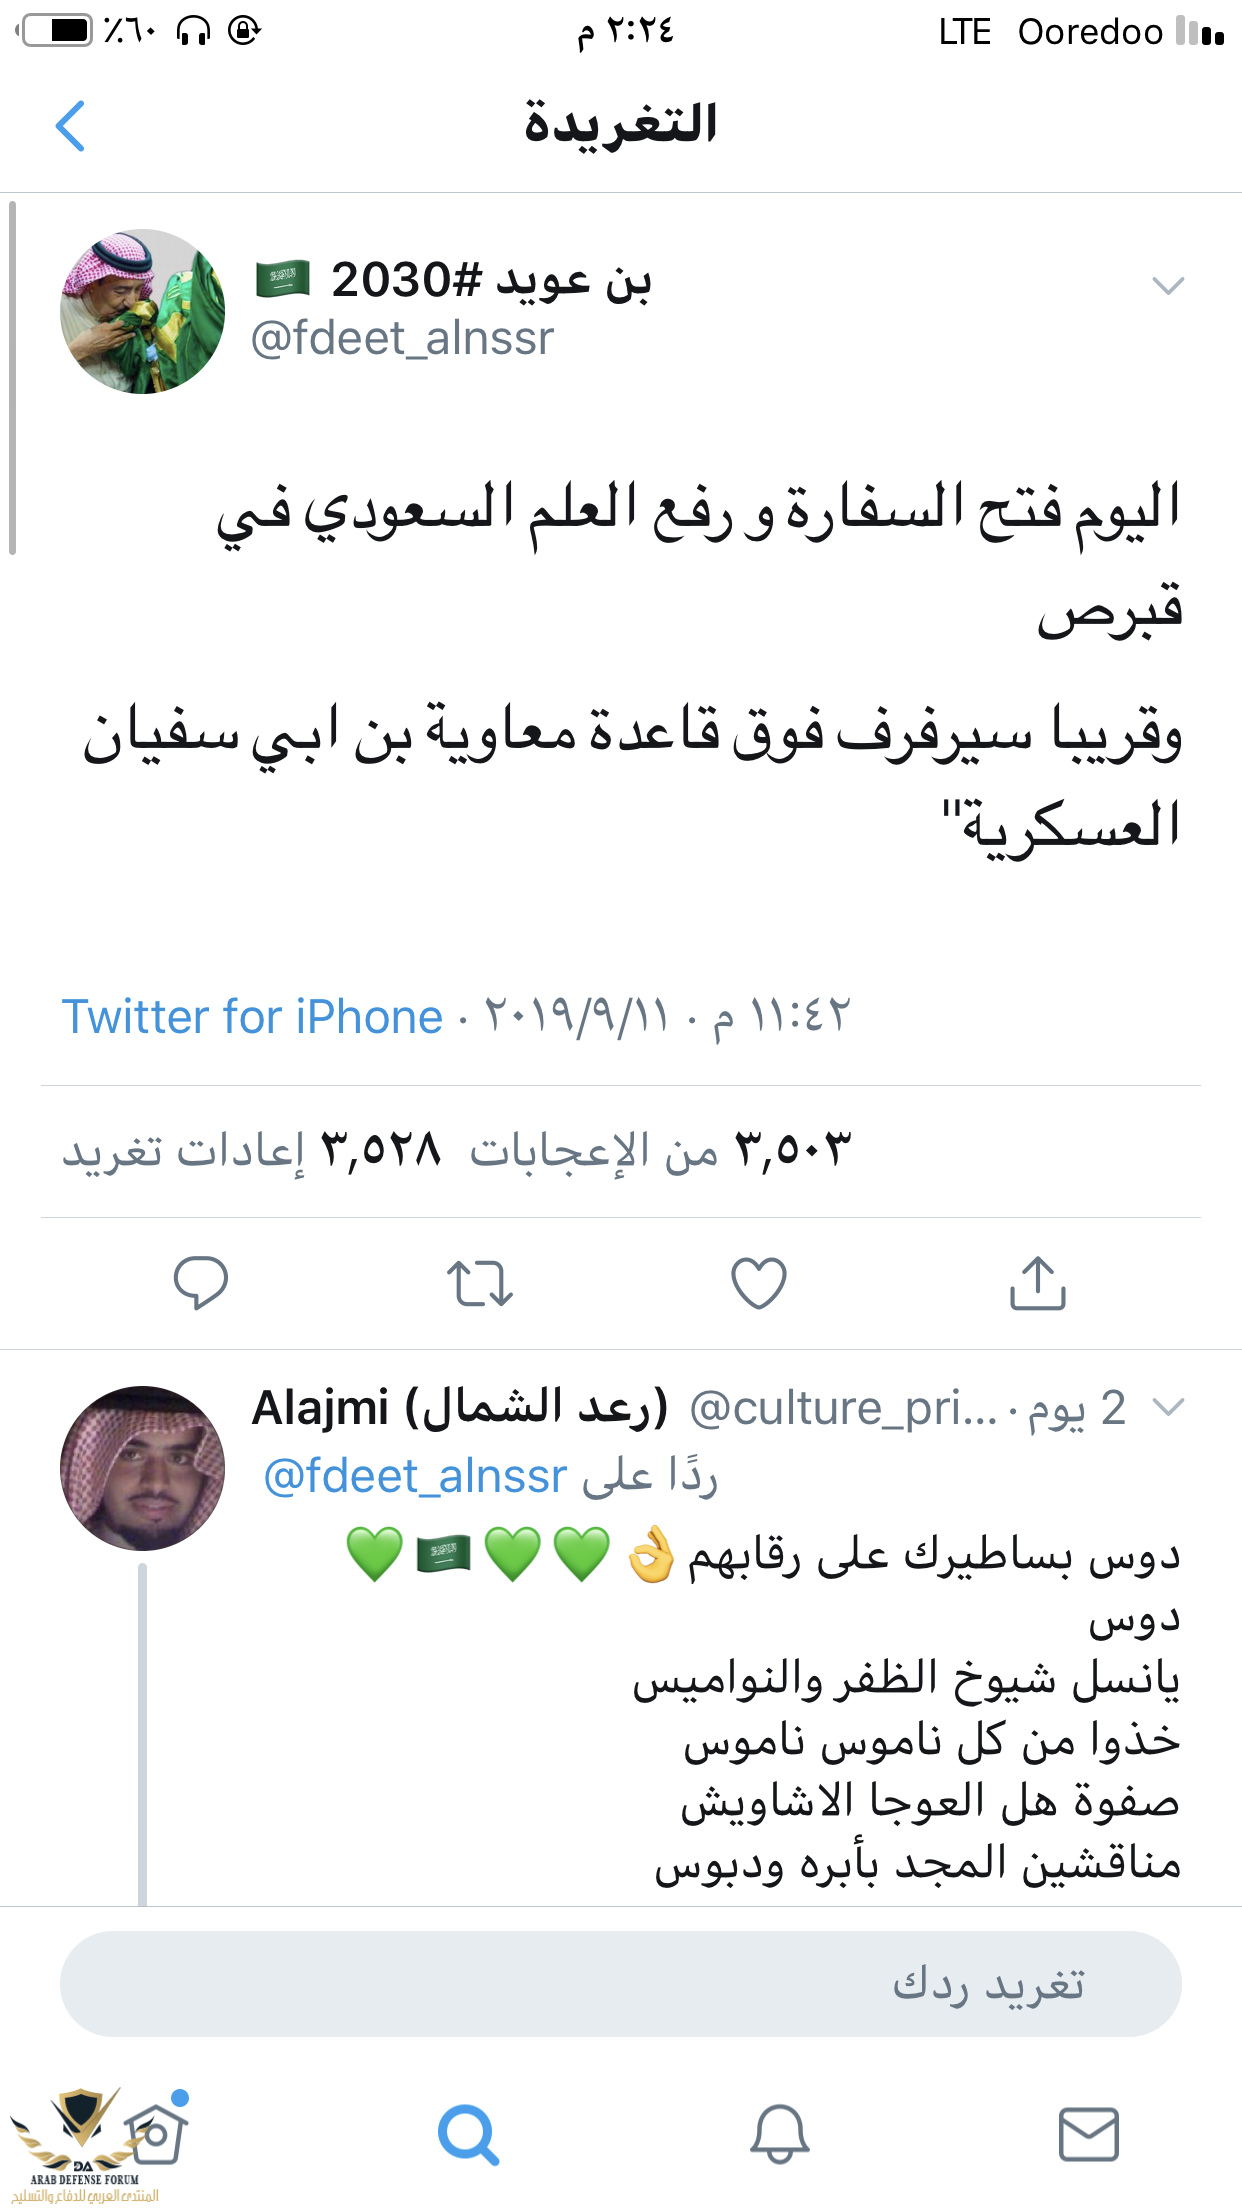Open the Search tab magnifier icon
Image resolution: width=1242 pixels, height=2208 pixels.
tap(468, 2134)
